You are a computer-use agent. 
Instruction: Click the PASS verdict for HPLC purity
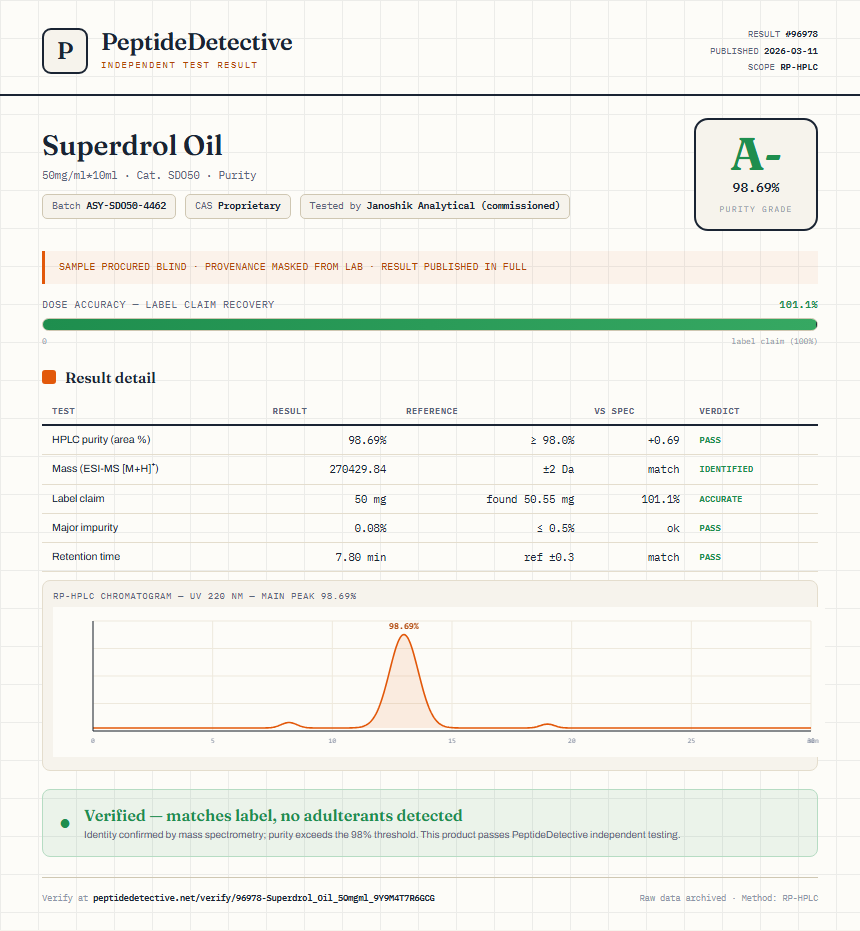[x=710, y=440]
